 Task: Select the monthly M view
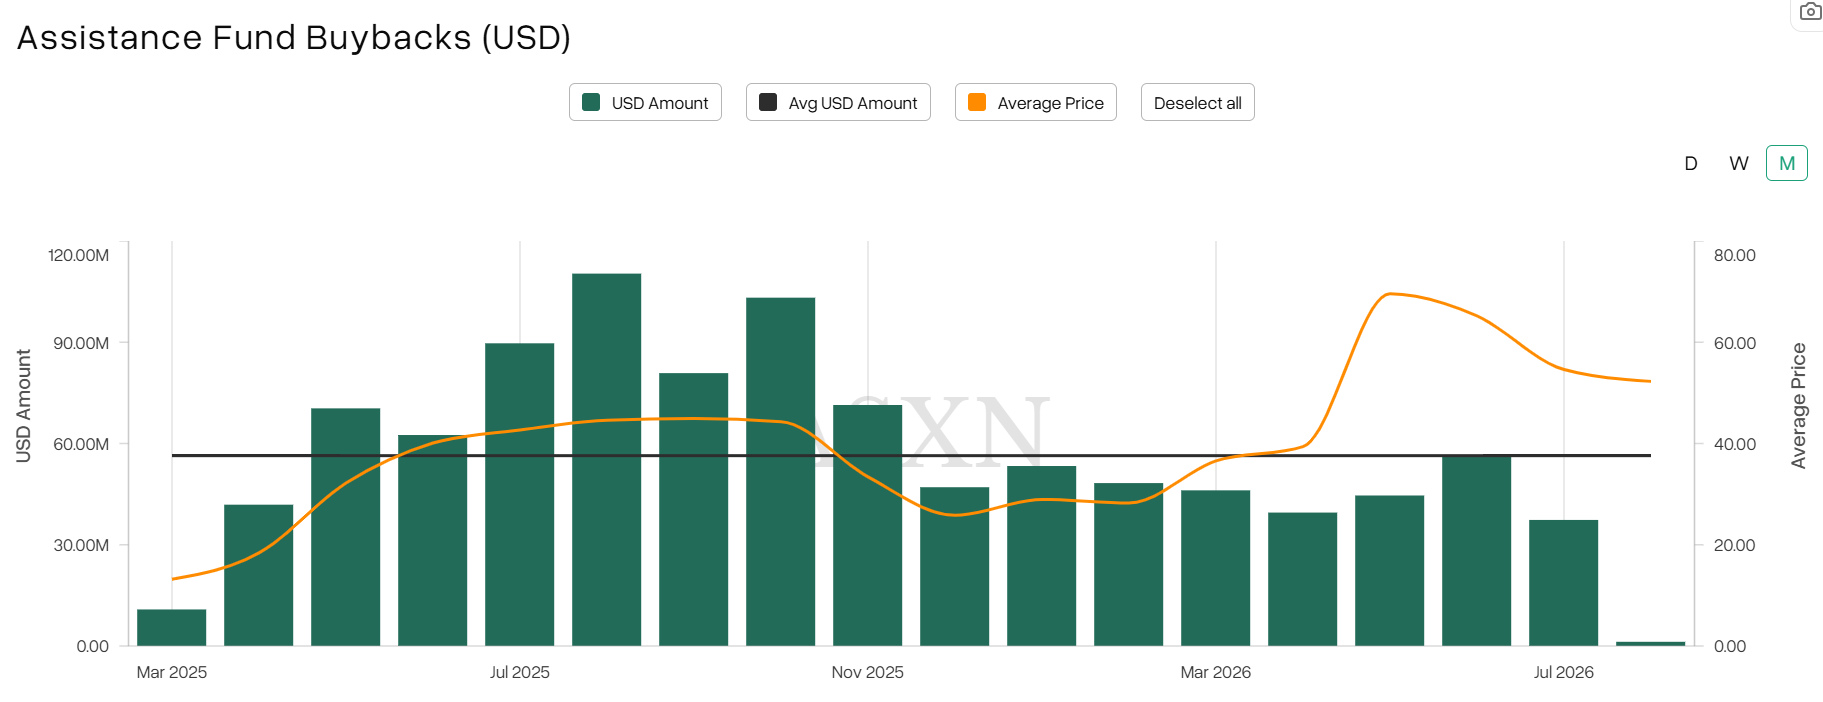click(x=1787, y=163)
